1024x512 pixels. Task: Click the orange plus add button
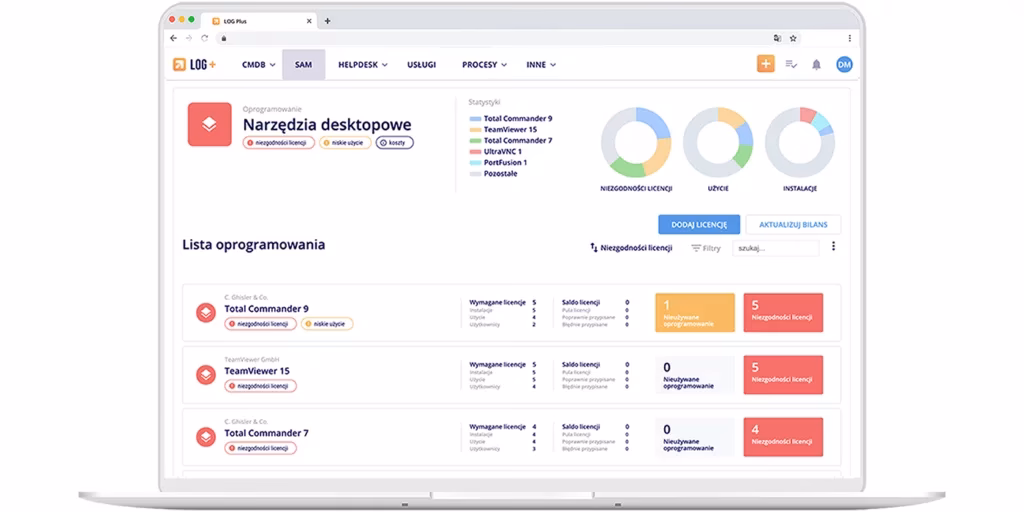[765, 64]
